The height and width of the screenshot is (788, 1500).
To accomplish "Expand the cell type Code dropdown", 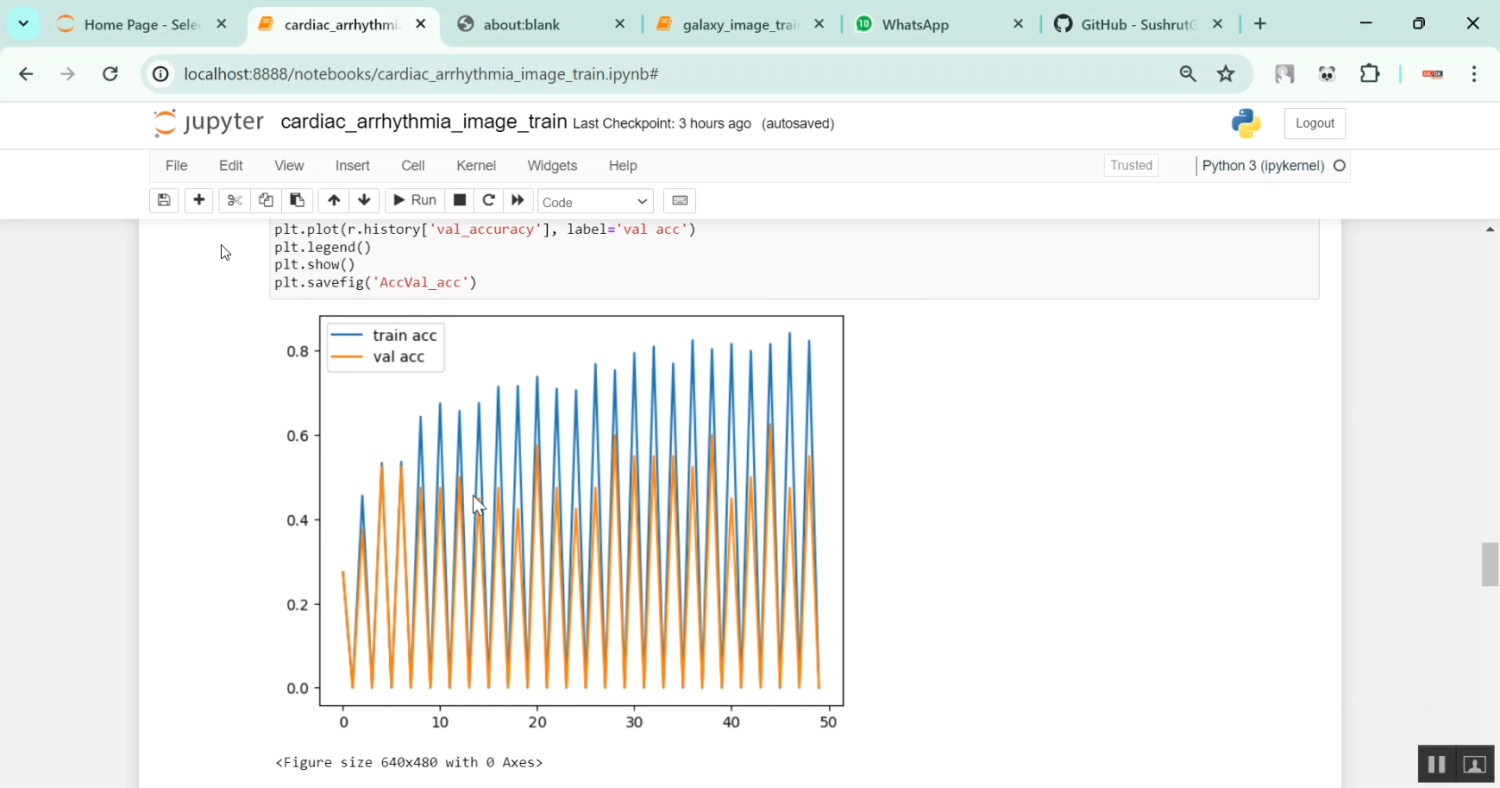I will tap(595, 202).
